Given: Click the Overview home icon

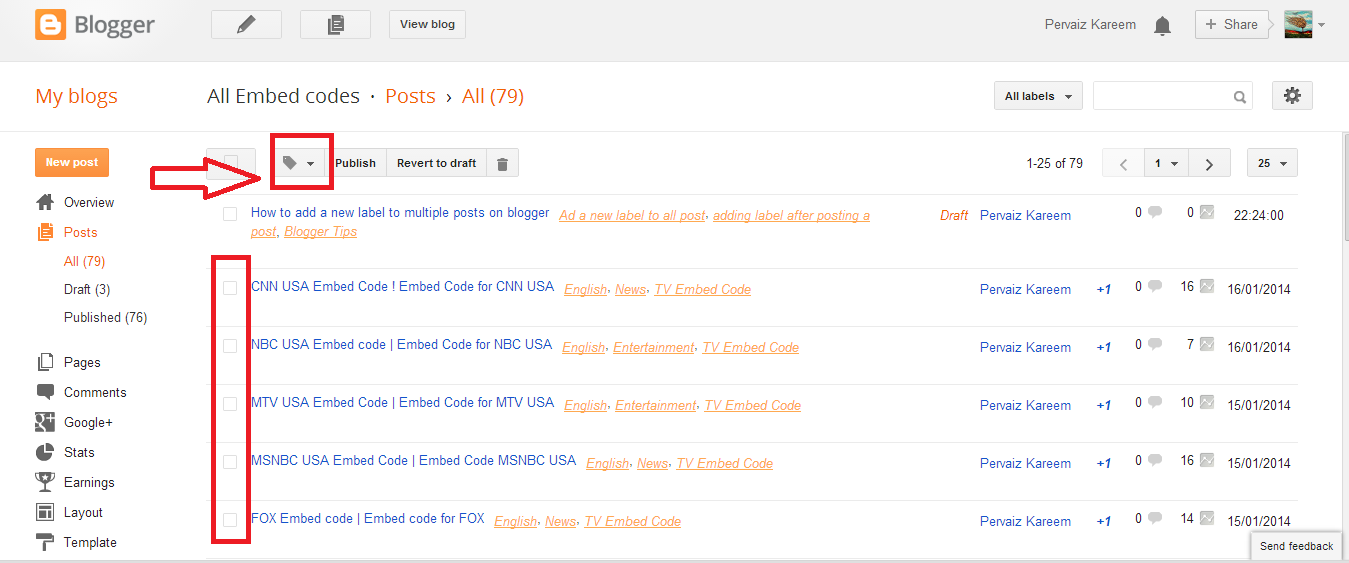Looking at the screenshot, I should pos(45,202).
